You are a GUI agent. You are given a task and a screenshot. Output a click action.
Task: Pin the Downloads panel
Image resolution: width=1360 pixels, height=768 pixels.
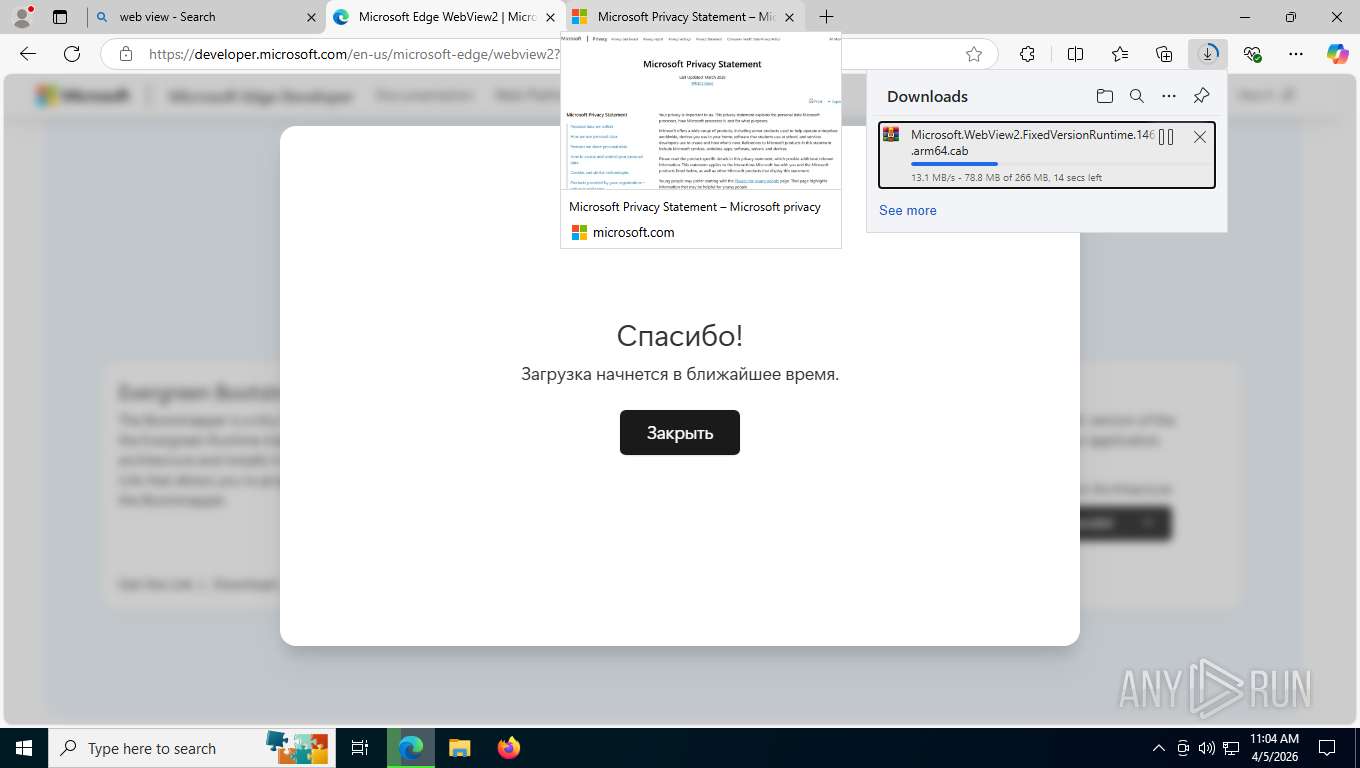1202,96
